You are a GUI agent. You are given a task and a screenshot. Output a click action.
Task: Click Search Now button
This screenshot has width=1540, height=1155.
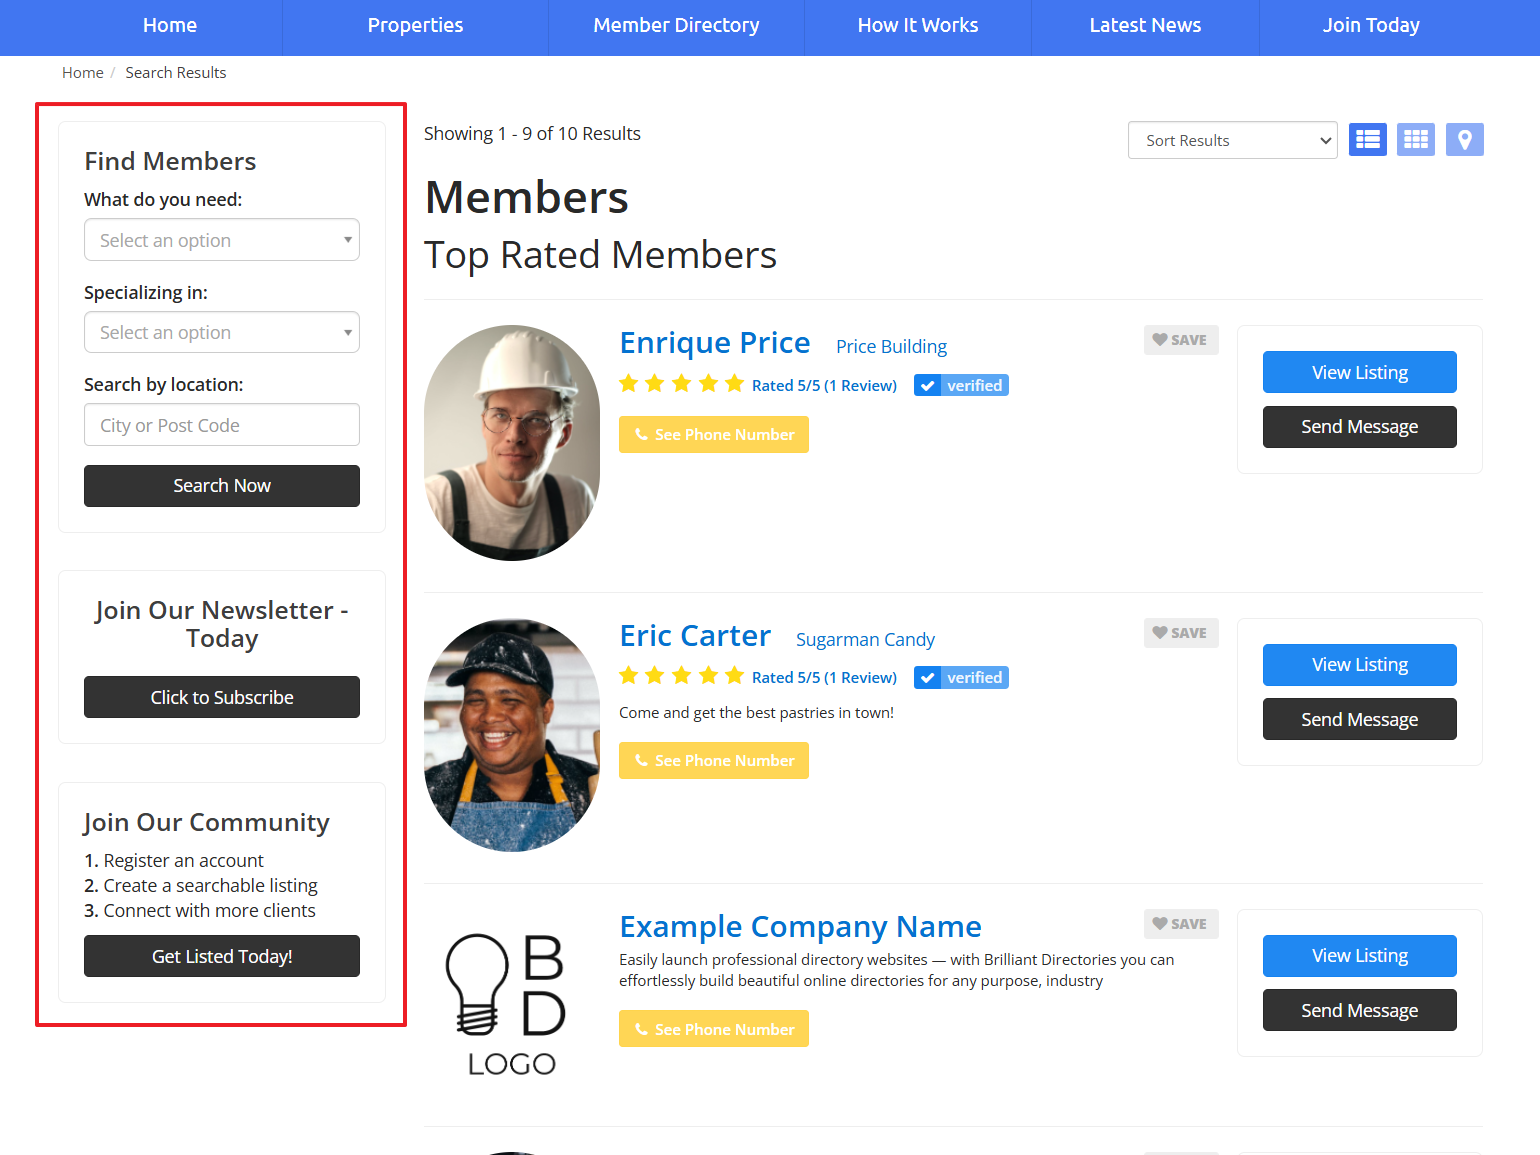pos(222,486)
